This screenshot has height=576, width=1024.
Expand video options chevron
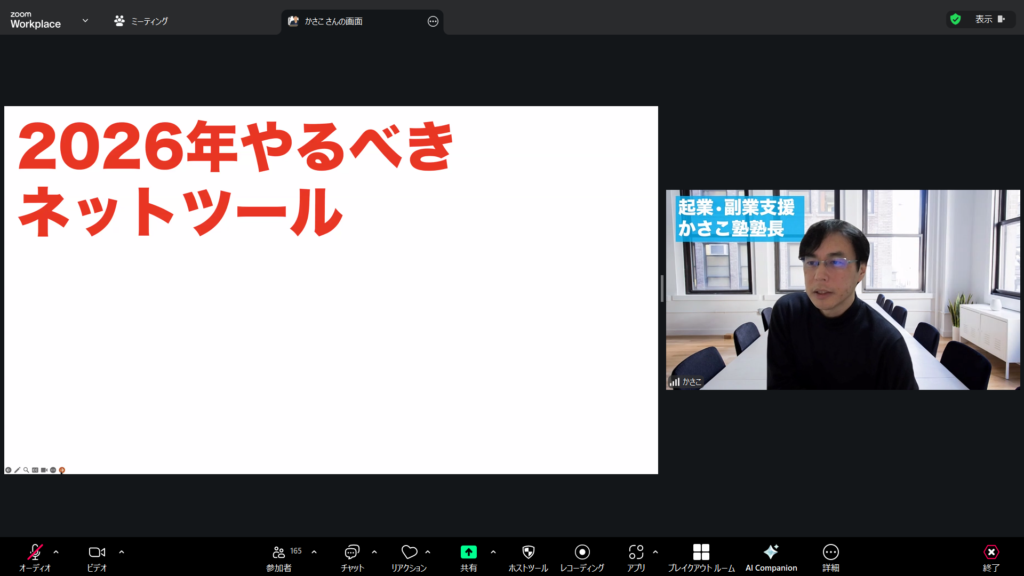point(122,552)
